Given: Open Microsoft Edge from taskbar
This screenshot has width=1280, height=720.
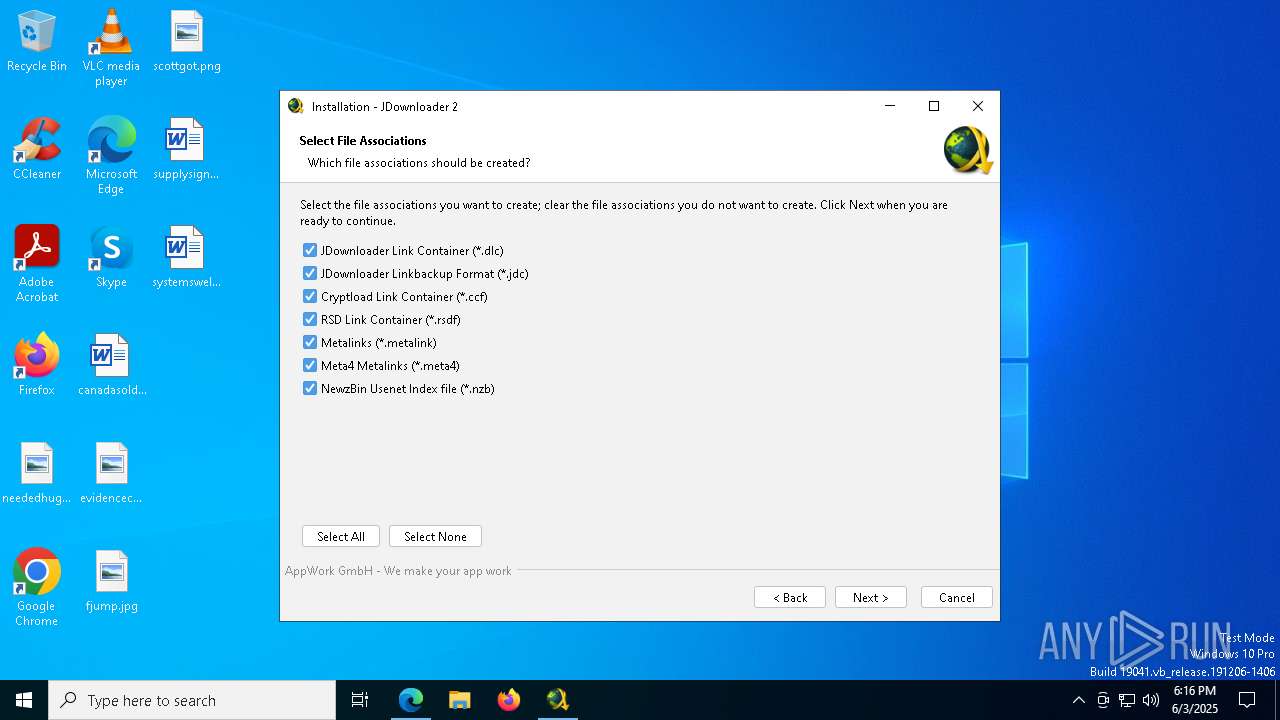Looking at the screenshot, I should pos(411,700).
